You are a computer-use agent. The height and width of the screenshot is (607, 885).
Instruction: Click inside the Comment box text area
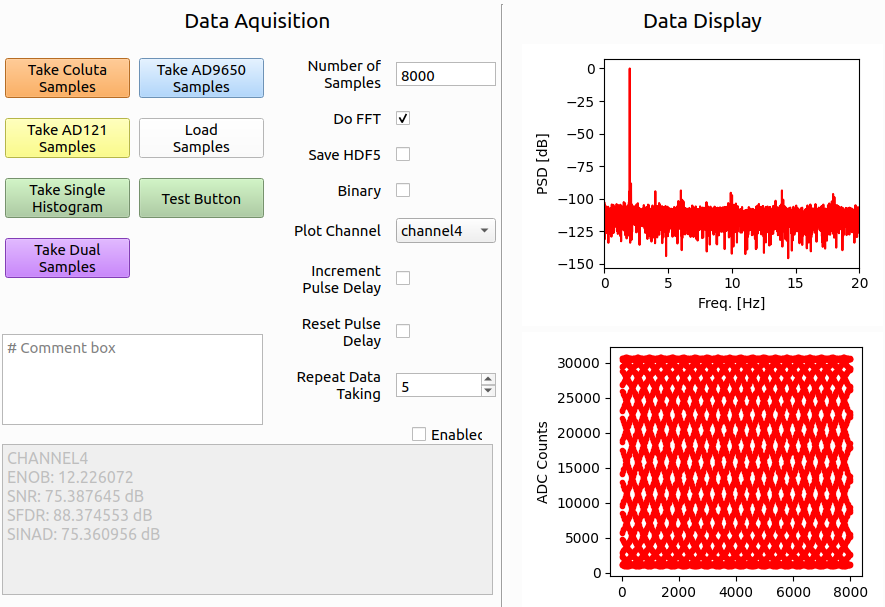click(x=132, y=380)
